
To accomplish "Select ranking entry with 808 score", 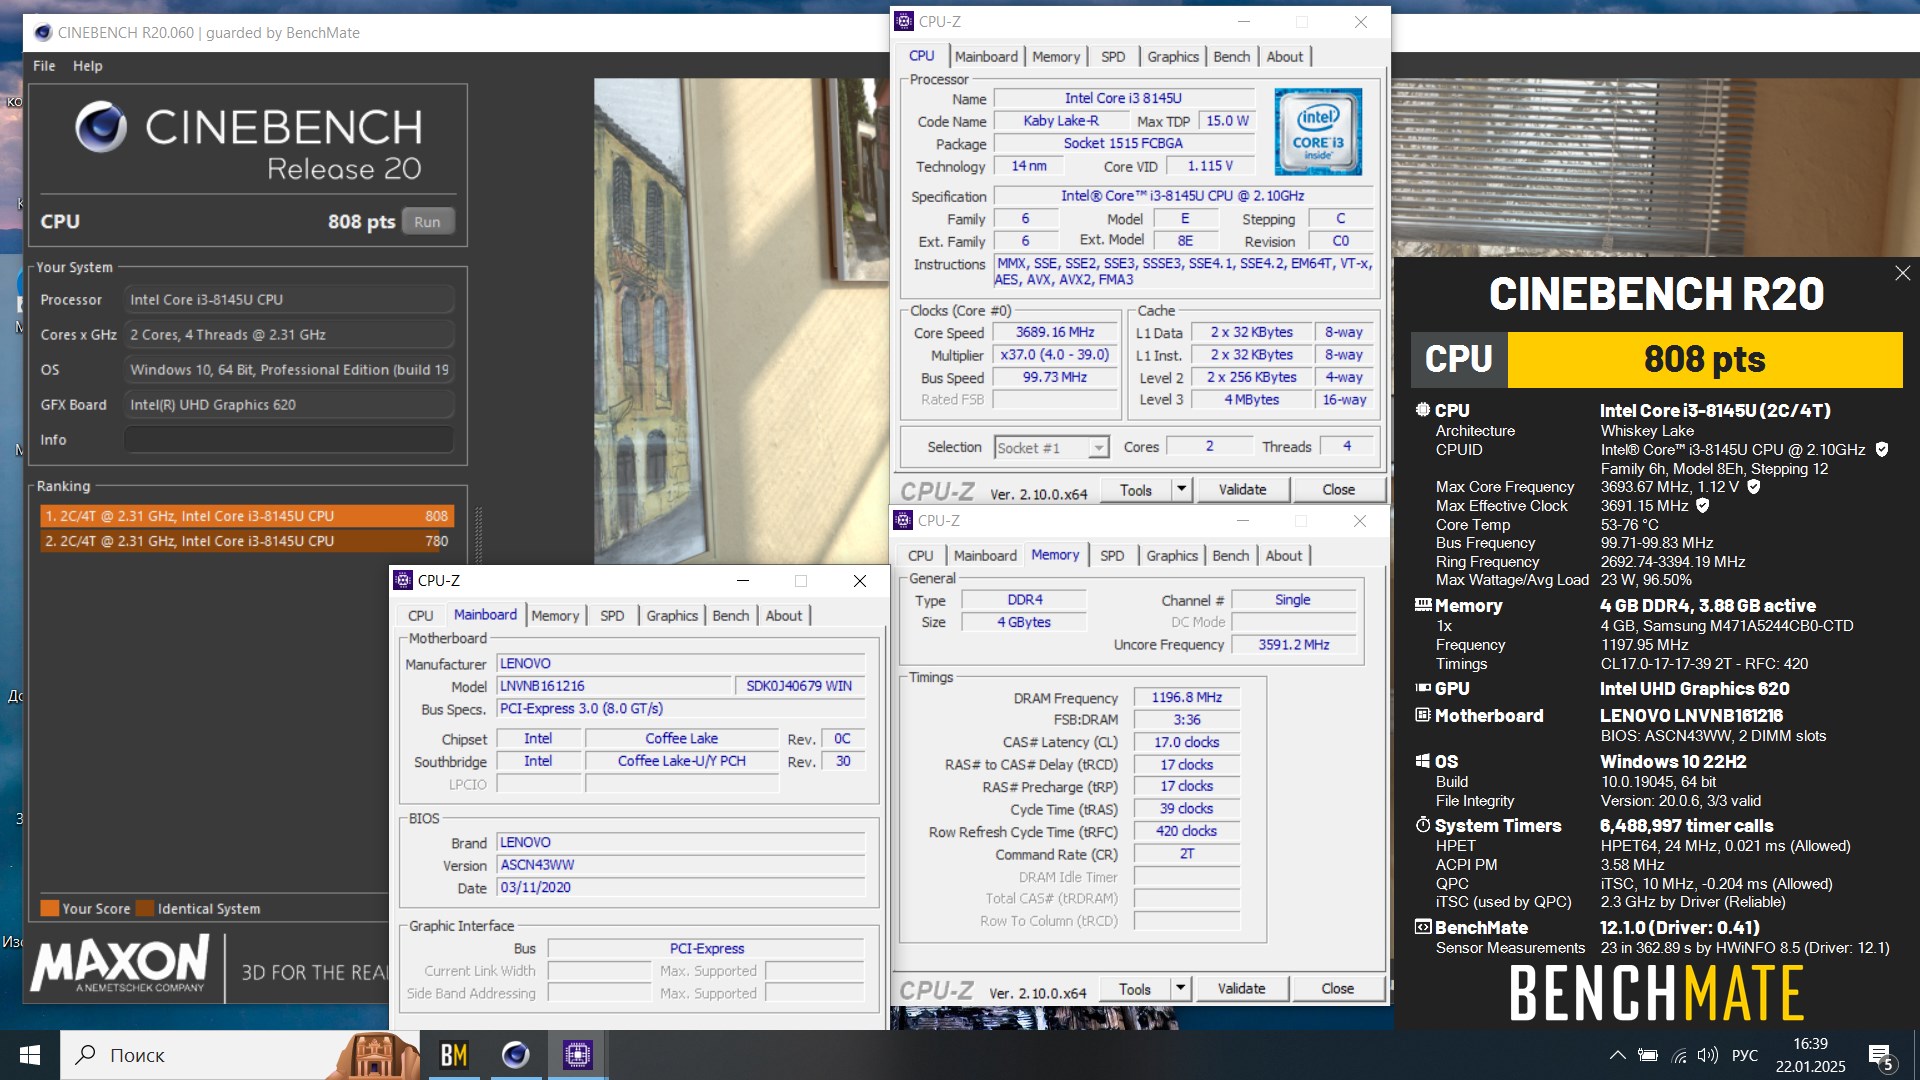I will coord(247,516).
